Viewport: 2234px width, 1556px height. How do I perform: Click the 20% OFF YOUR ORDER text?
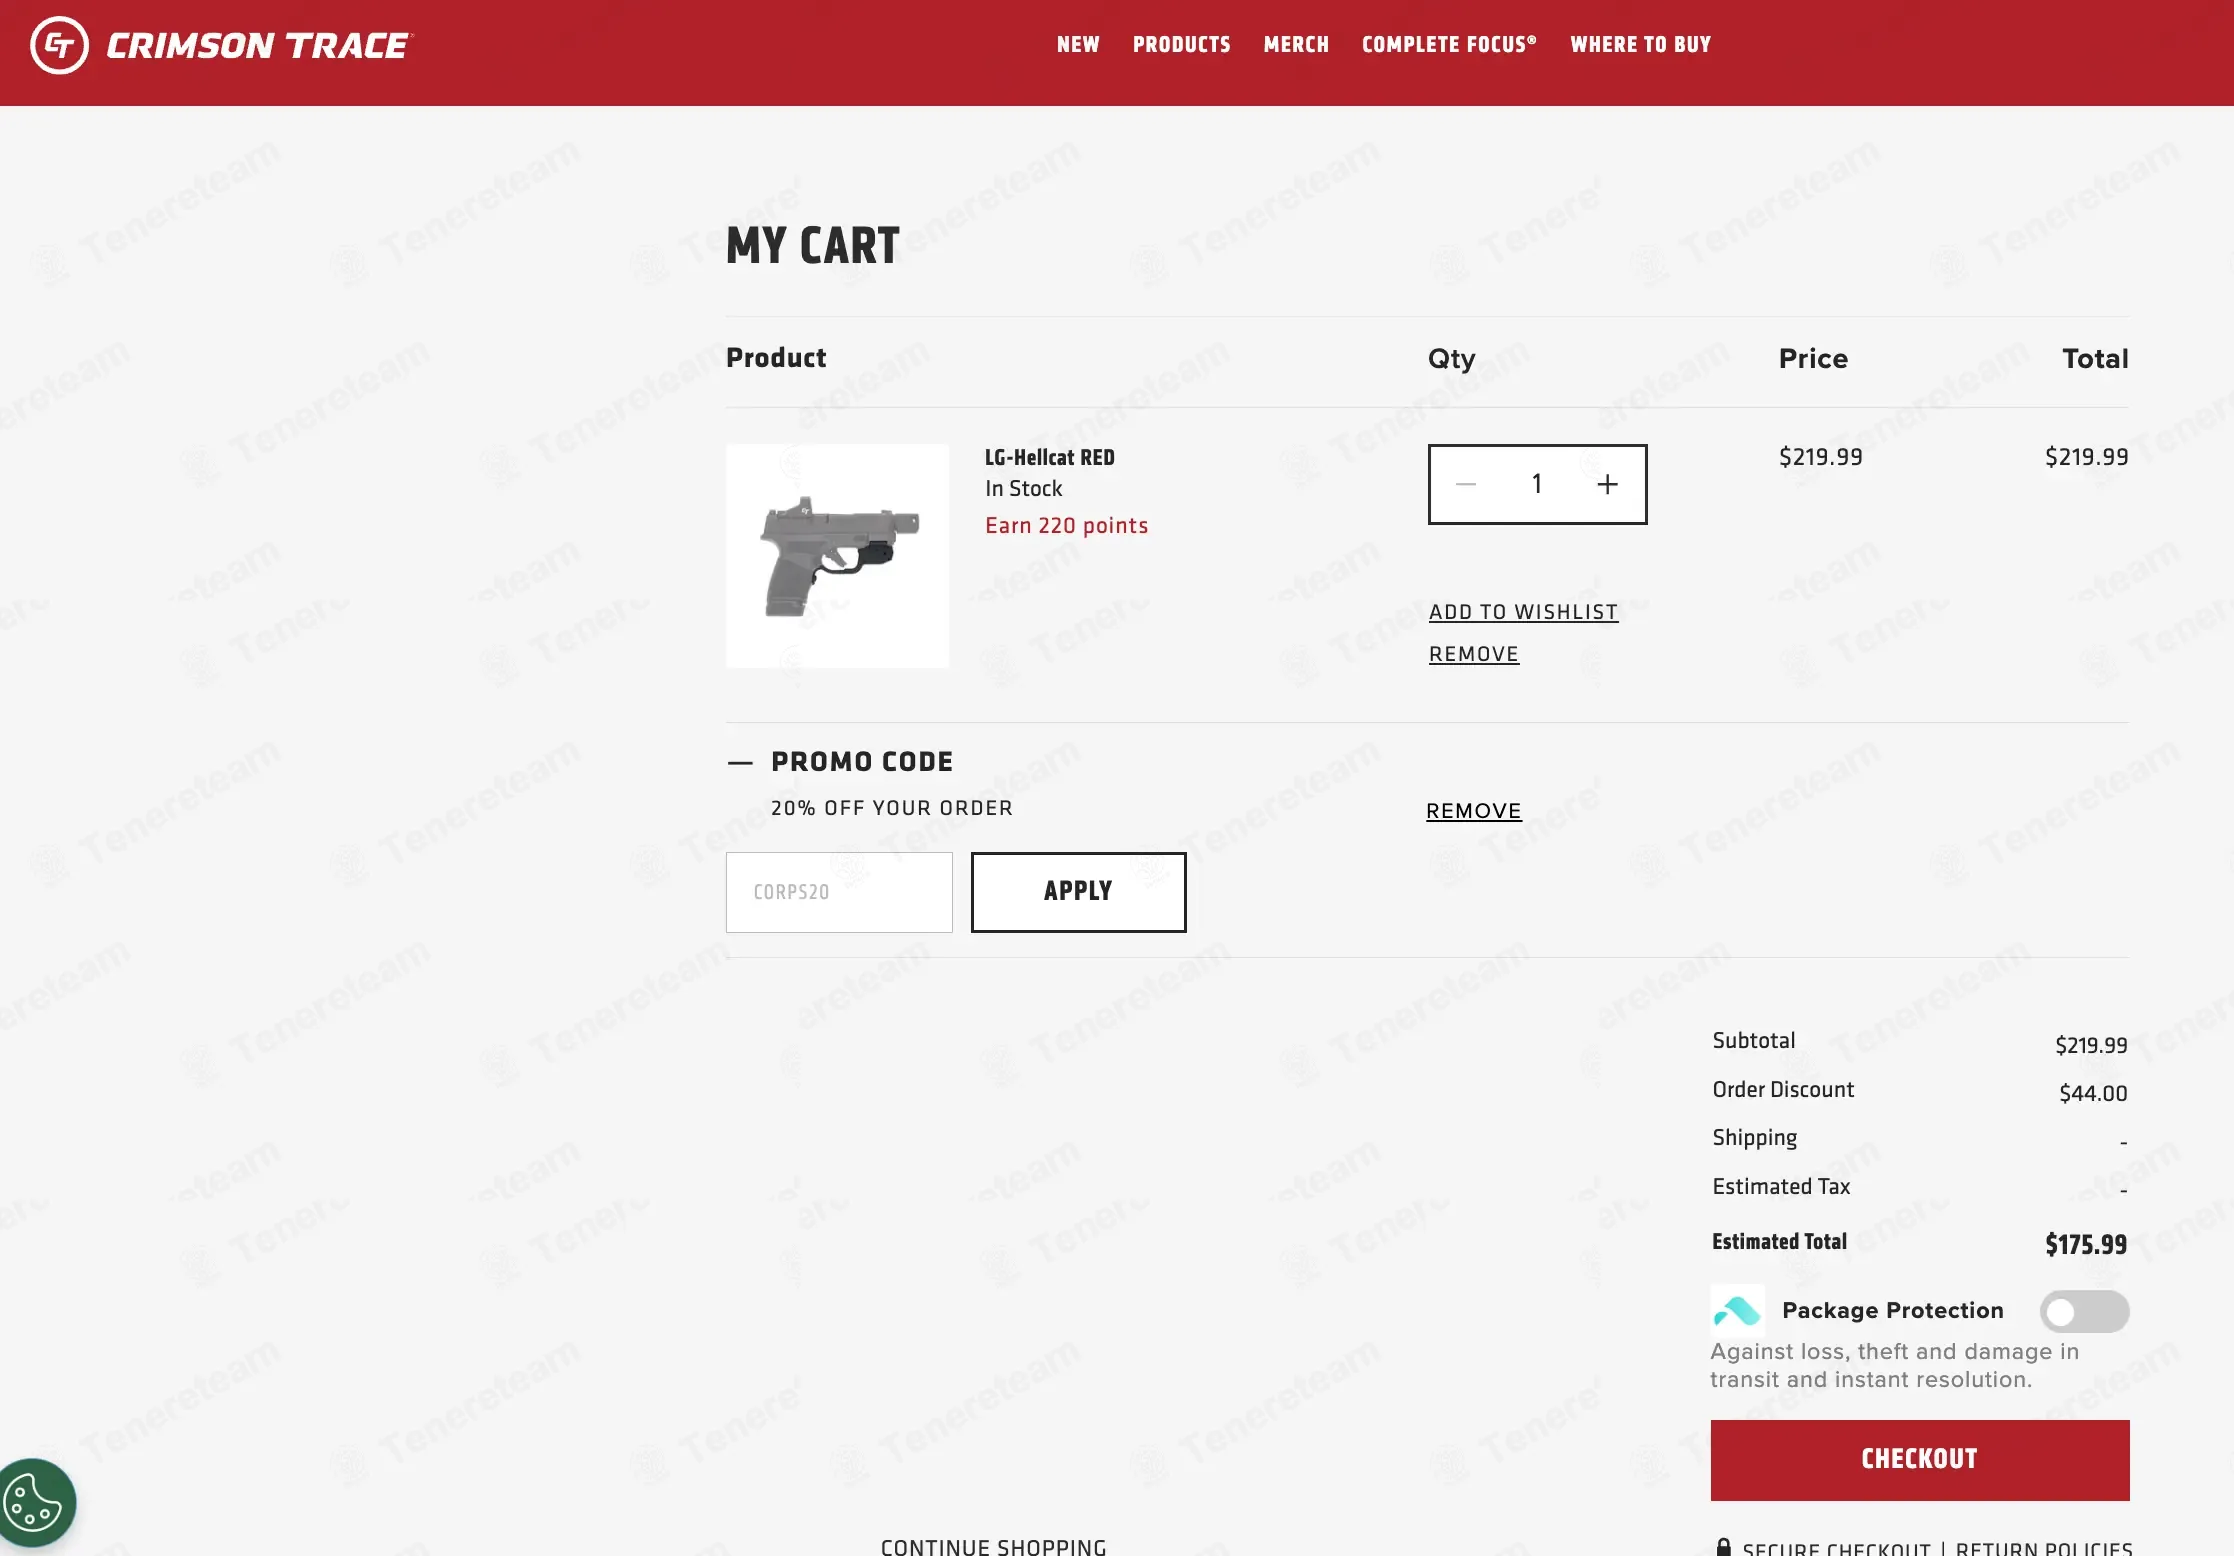[891, 808]
